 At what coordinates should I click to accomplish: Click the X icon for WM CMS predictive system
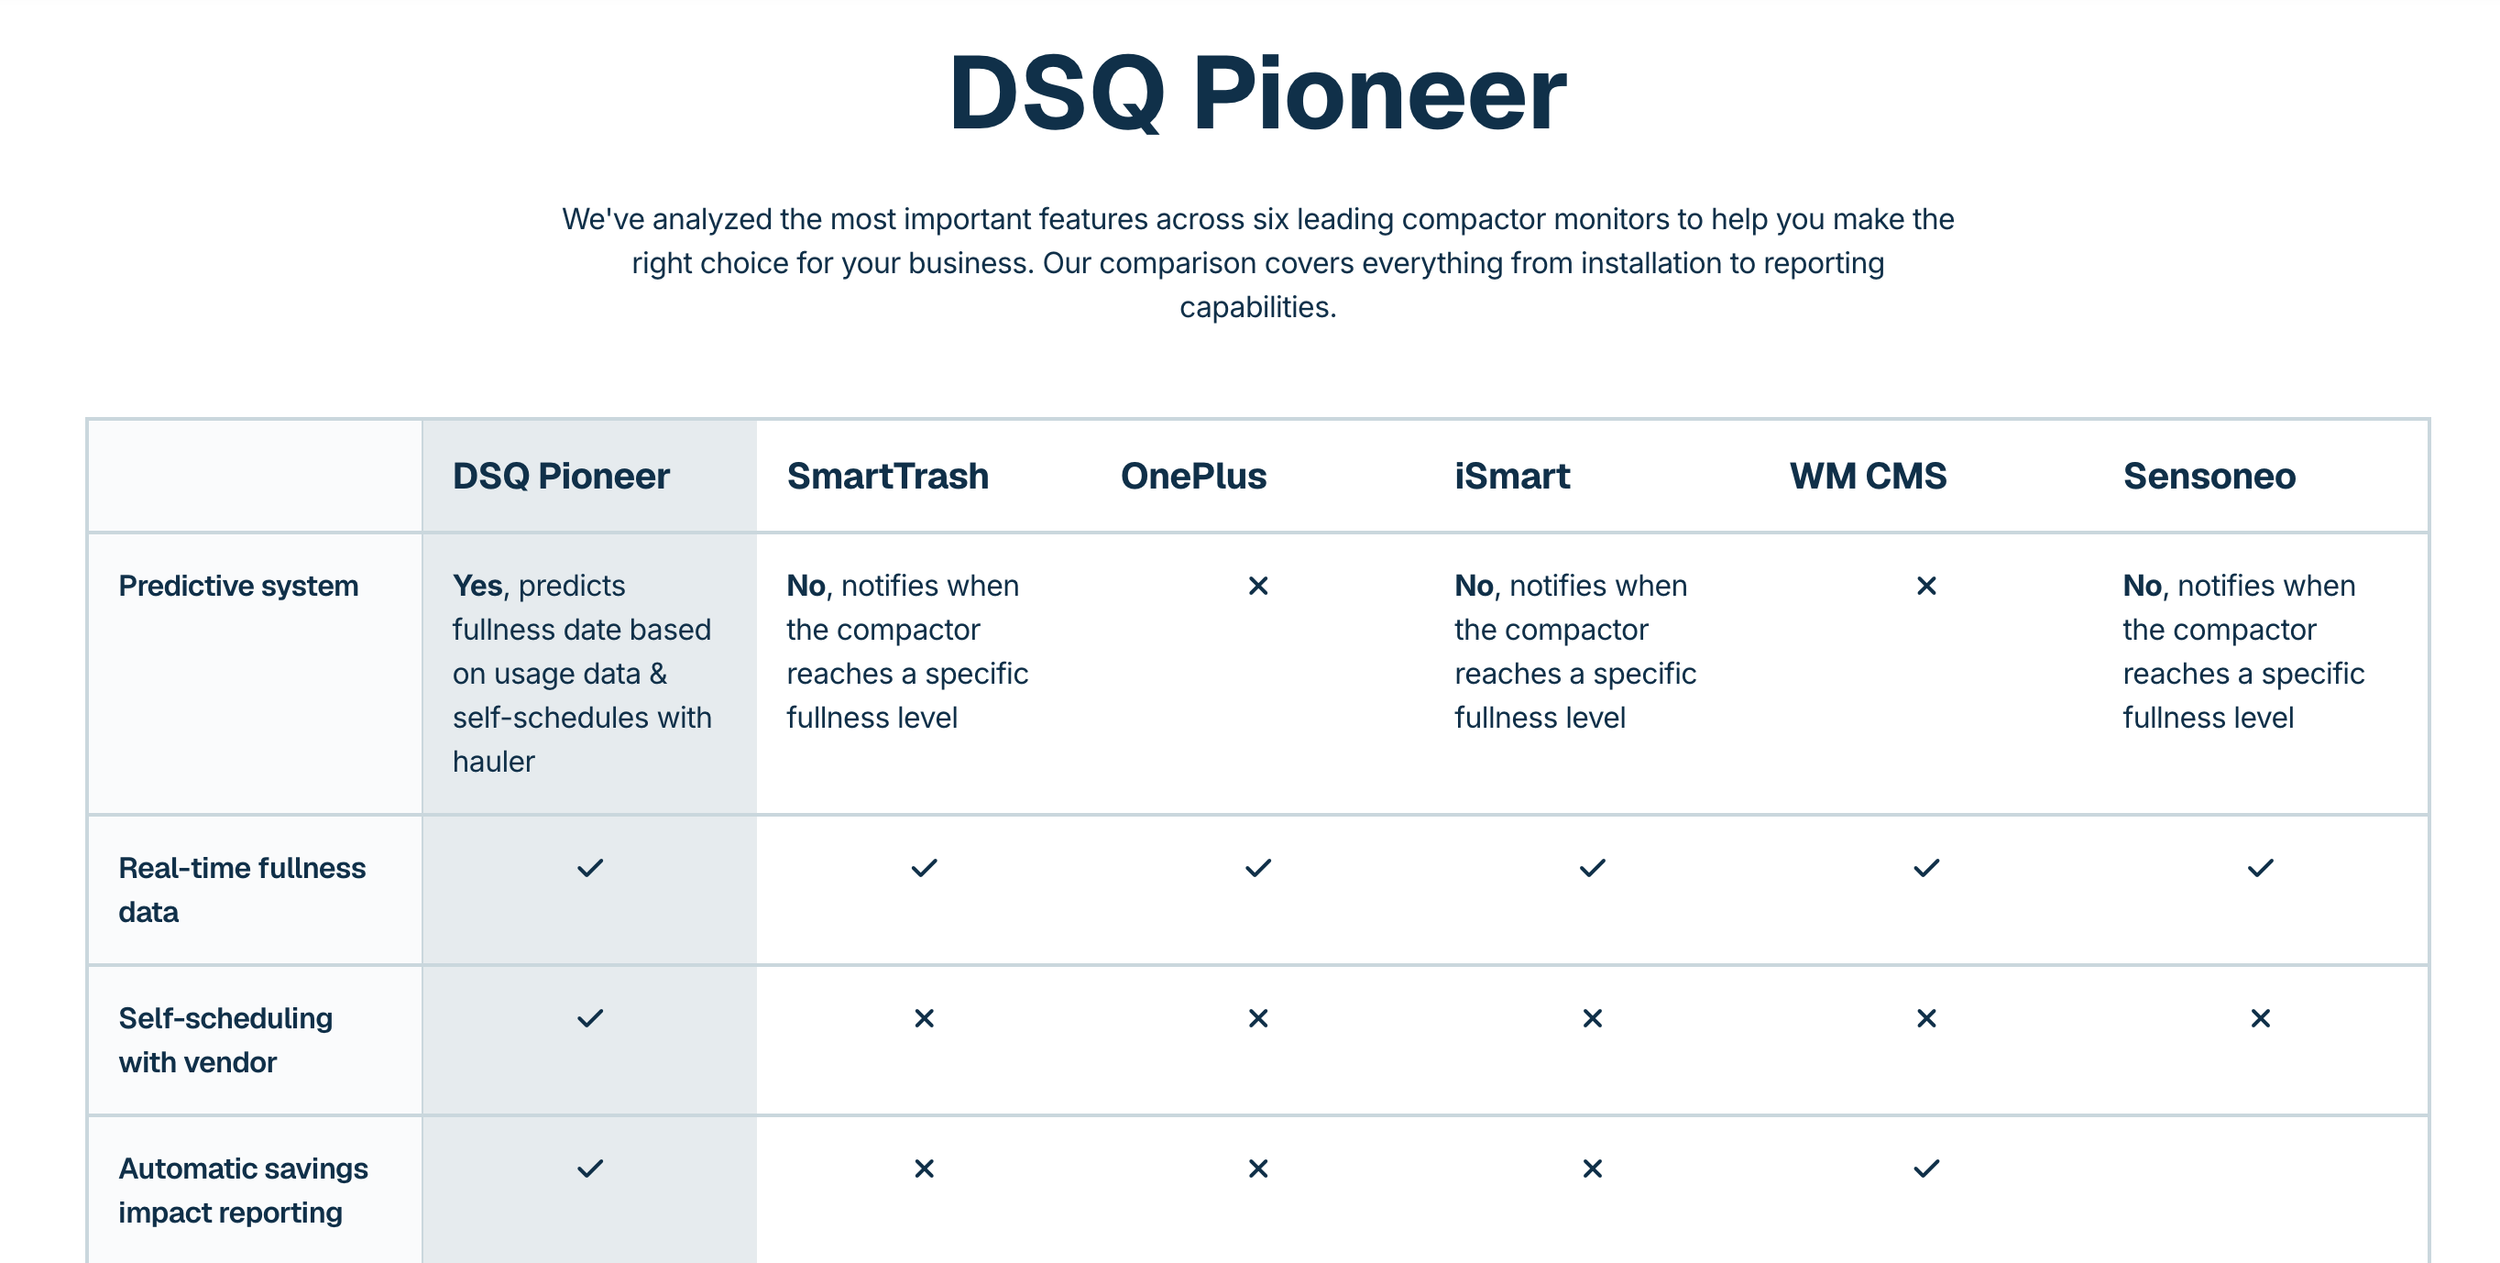tap(1926, 586)
